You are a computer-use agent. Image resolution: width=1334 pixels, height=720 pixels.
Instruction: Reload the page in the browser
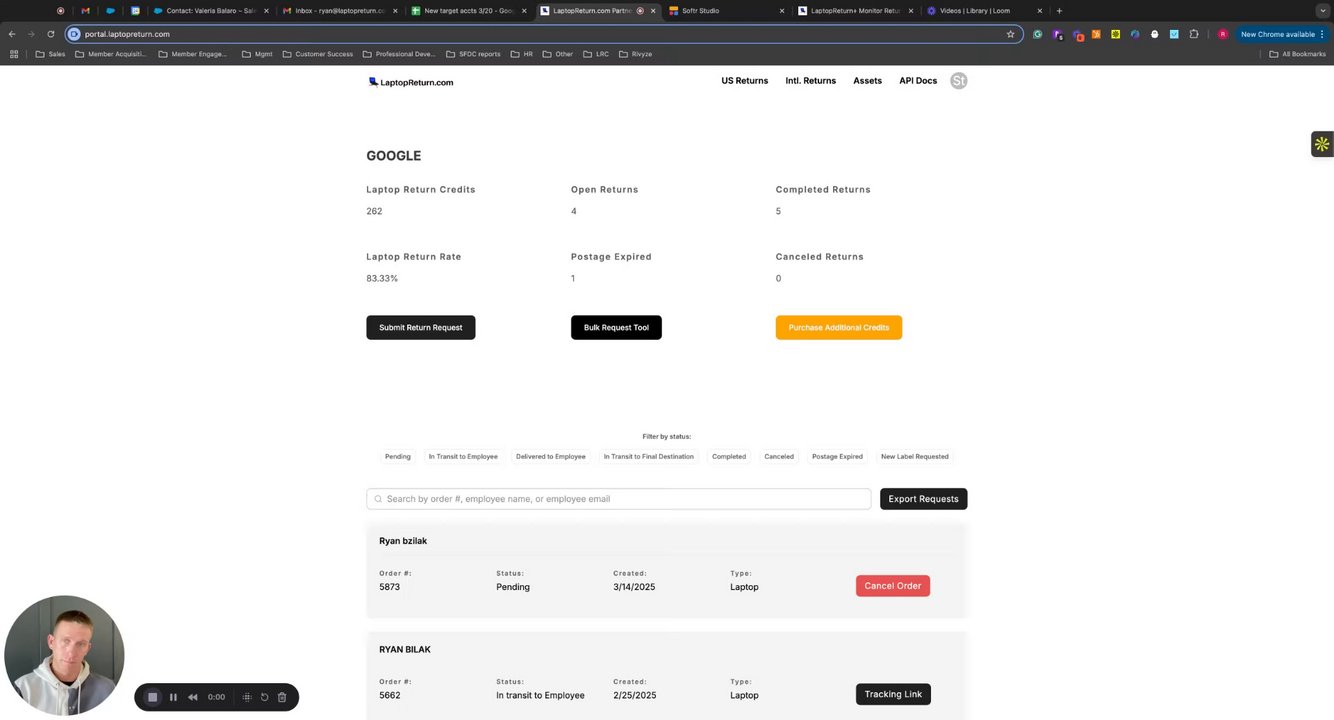click(x=51, y=34)
